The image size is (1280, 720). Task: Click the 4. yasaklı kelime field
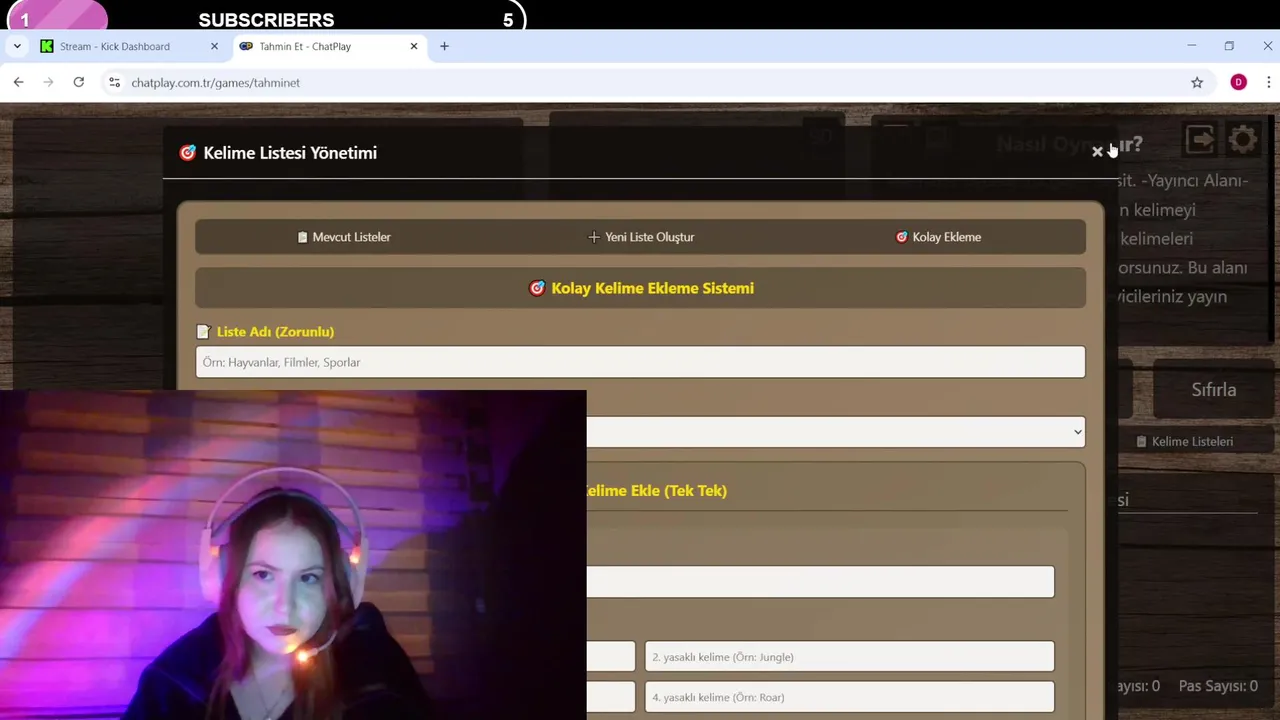click(849, 697)
